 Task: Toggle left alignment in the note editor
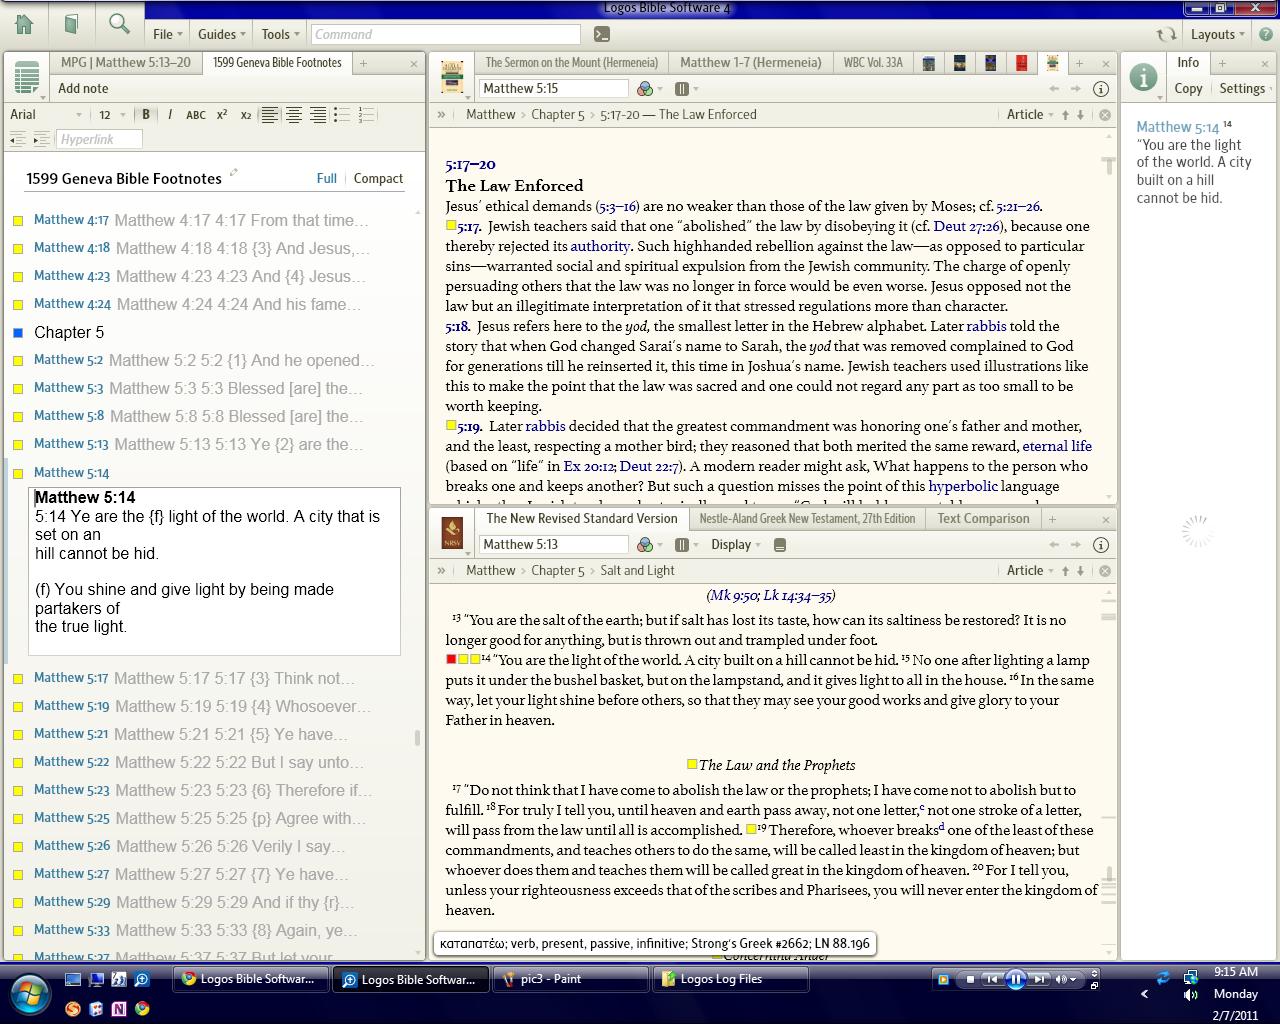click(x=270, y=115)
